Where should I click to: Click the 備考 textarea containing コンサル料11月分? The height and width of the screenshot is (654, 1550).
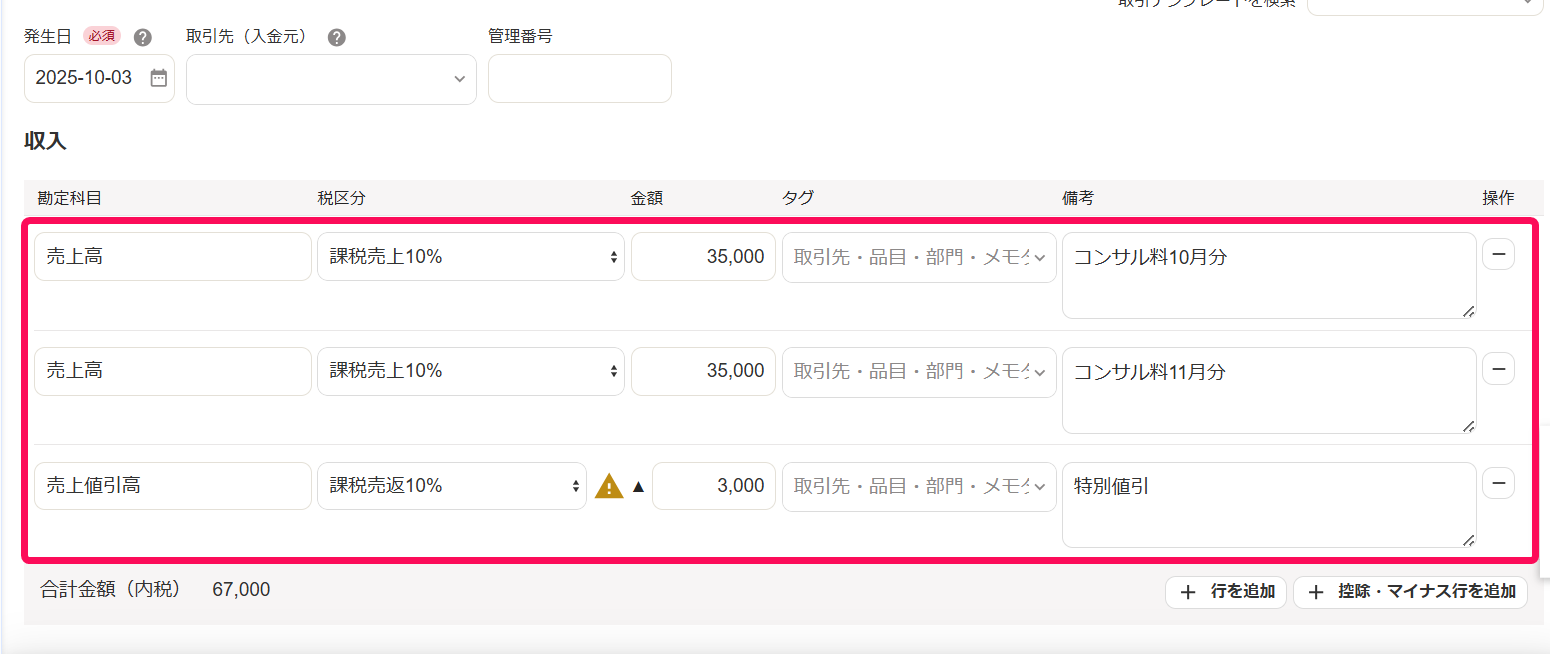(1269, 390)
